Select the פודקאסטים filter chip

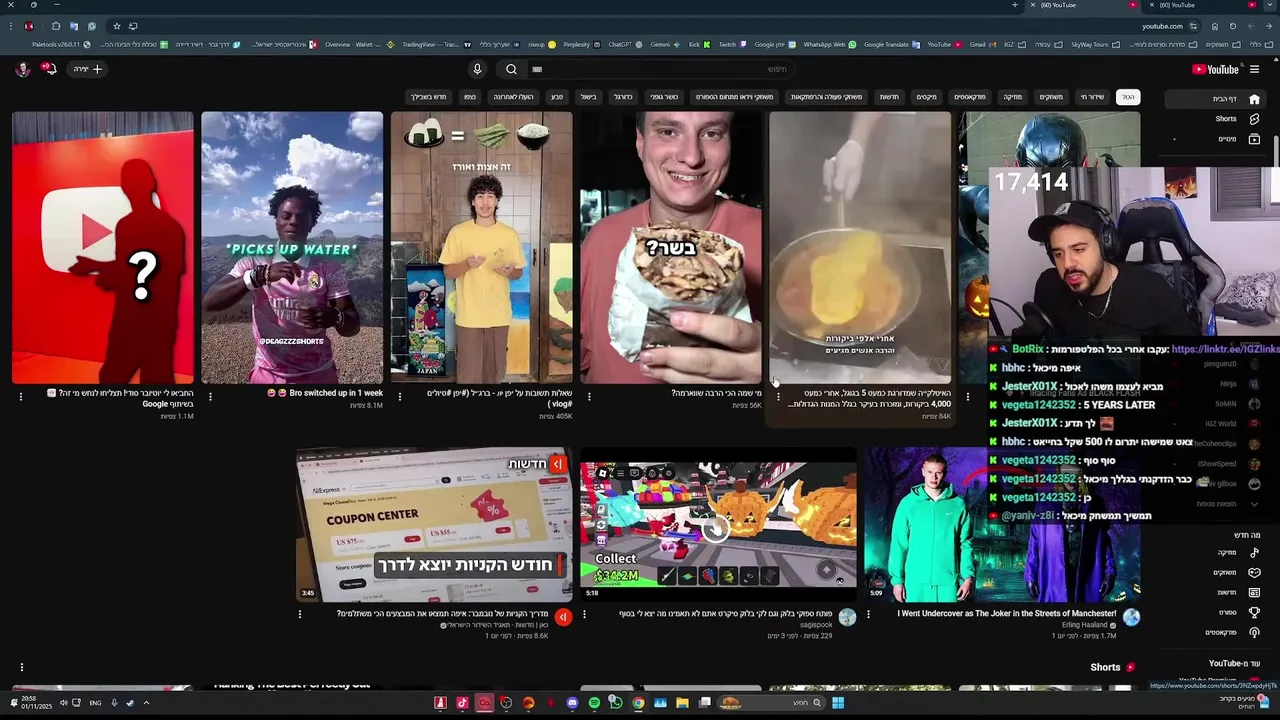[969, 97]
